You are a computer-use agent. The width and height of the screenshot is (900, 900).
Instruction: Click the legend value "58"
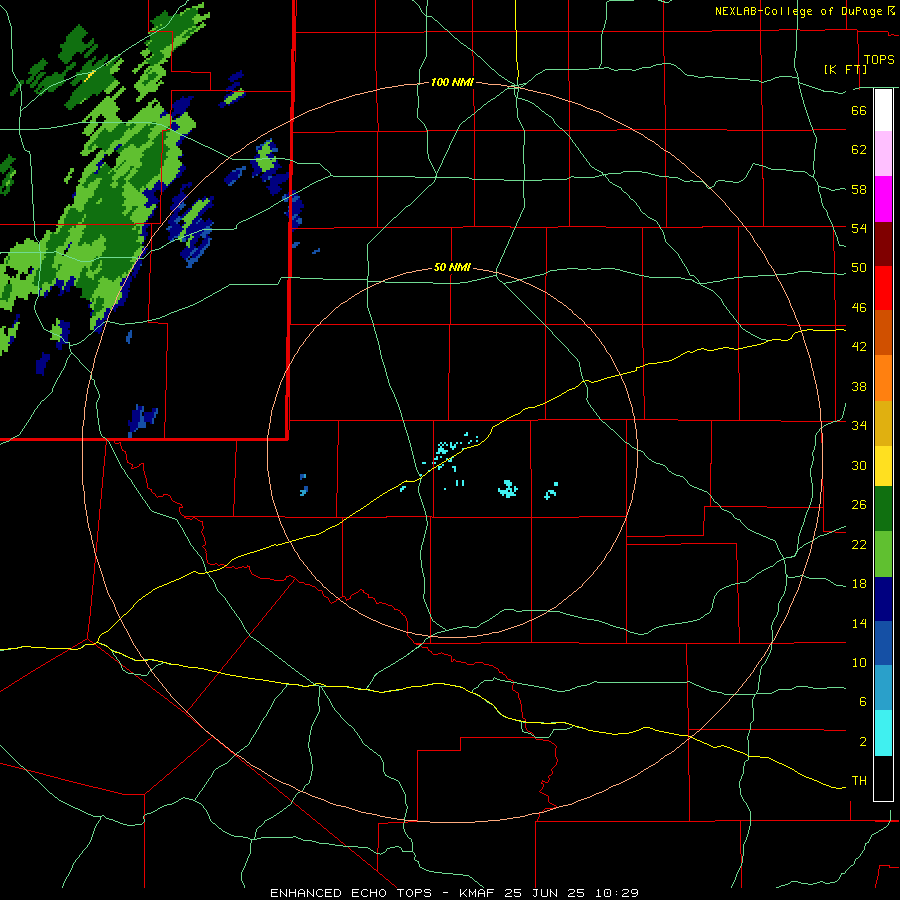pyautogui.click(x=859, y=189)
